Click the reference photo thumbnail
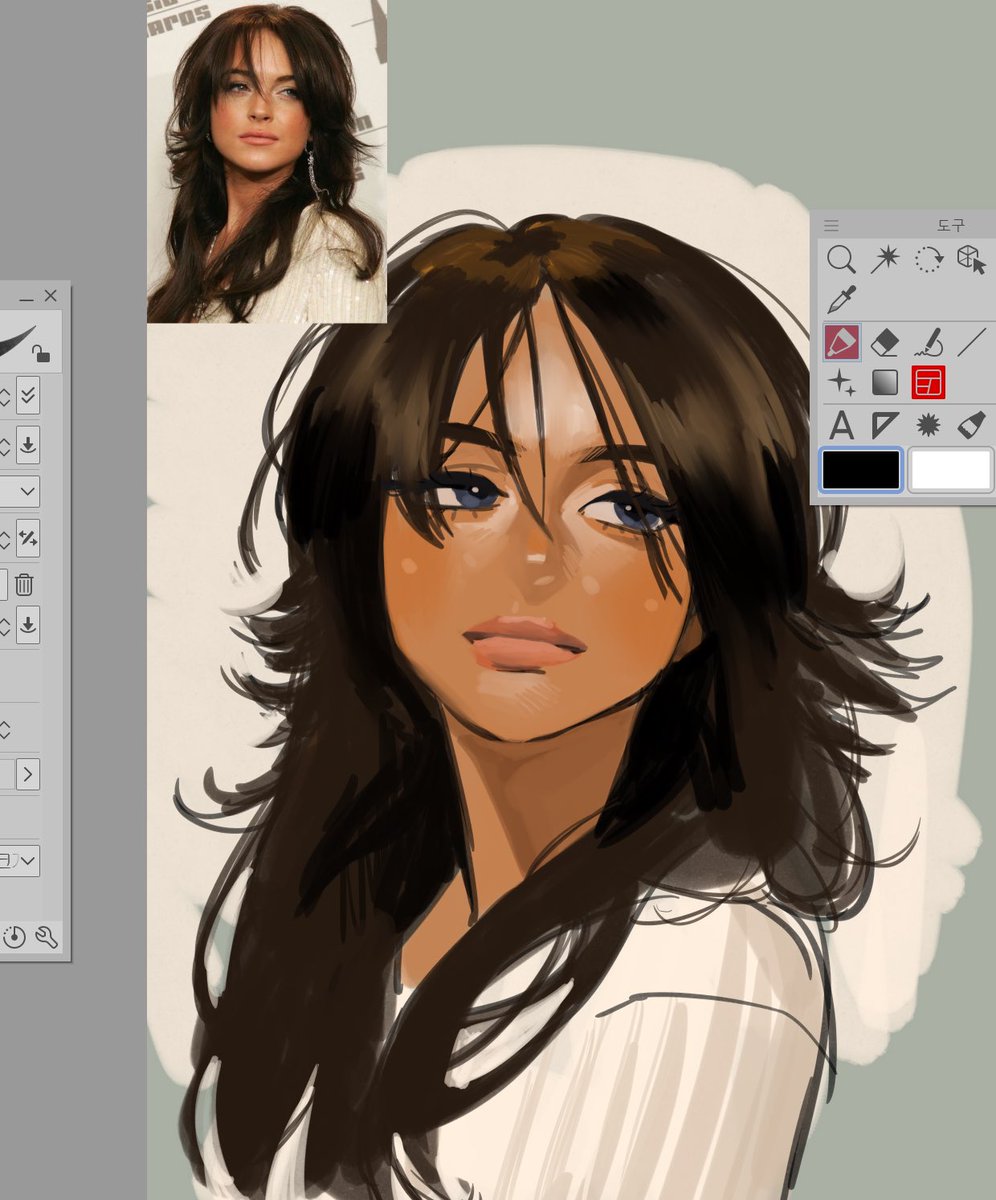996x1200 pixels. [267, 162]
